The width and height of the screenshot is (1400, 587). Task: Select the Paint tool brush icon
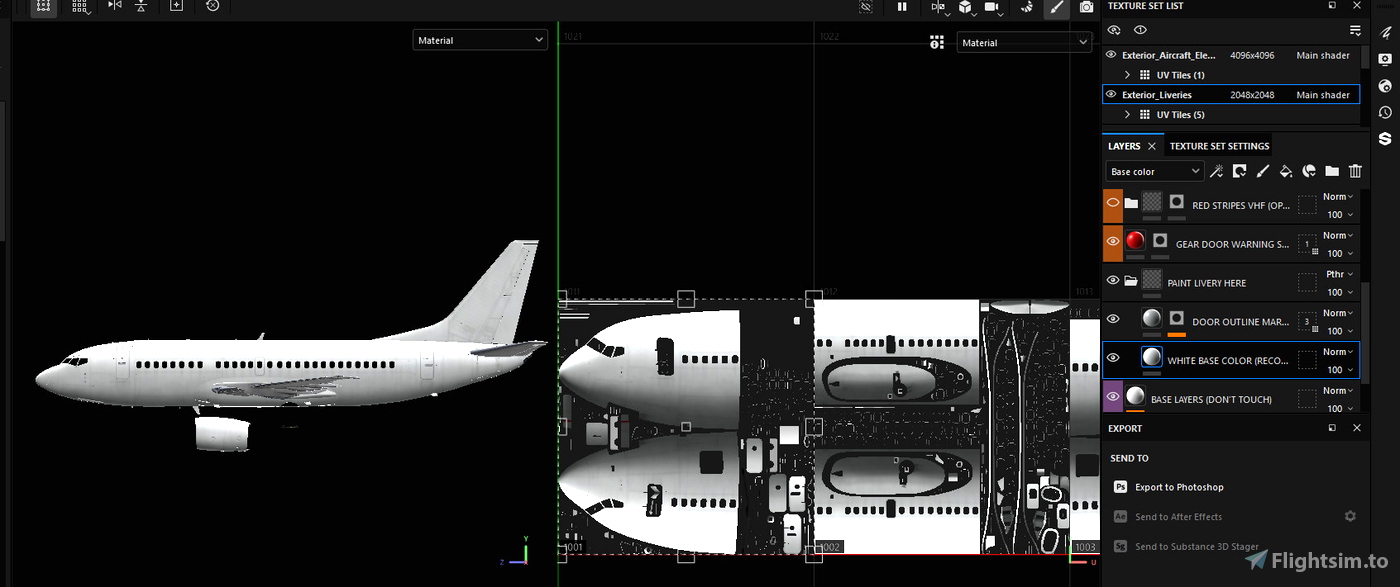(1056, 8)
